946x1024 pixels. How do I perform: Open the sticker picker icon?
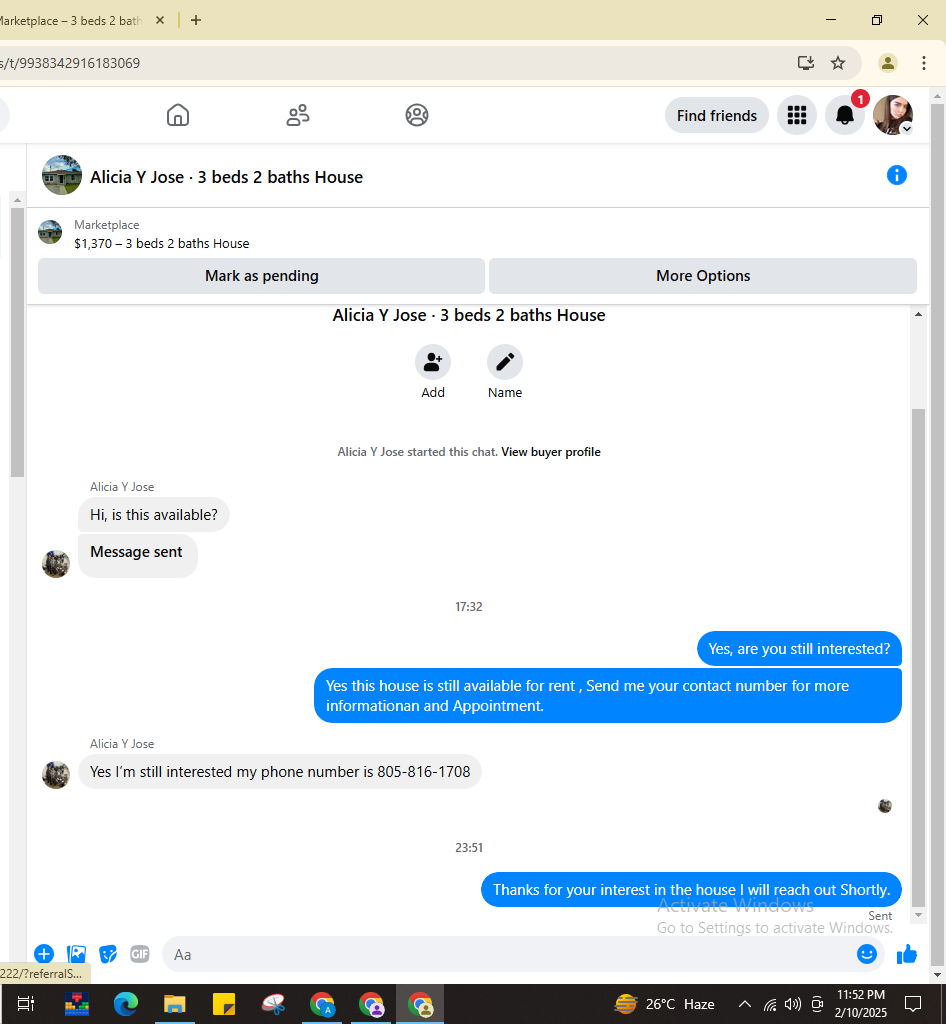coord(108,954)
